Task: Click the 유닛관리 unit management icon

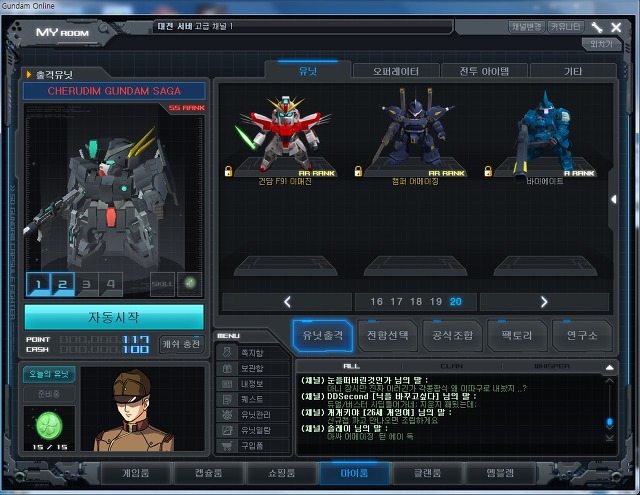Action: point(227,414)
